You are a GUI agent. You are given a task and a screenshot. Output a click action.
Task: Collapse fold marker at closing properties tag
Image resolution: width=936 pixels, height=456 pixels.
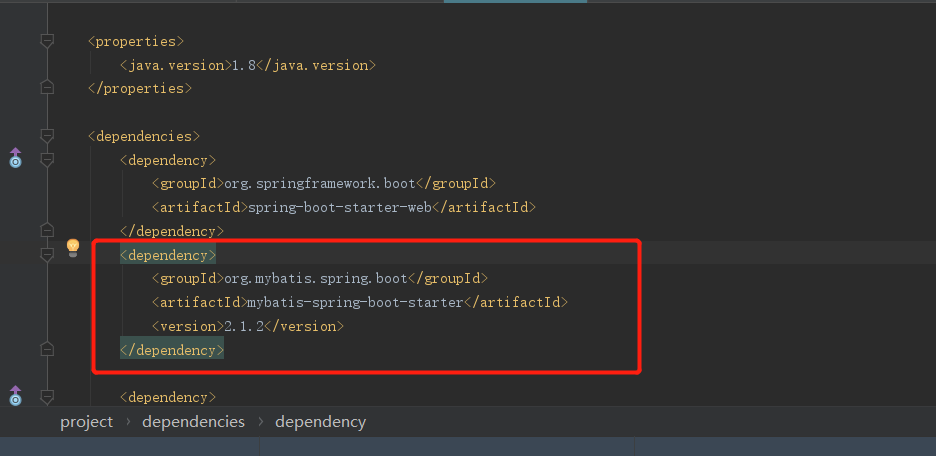coord(47,88)
